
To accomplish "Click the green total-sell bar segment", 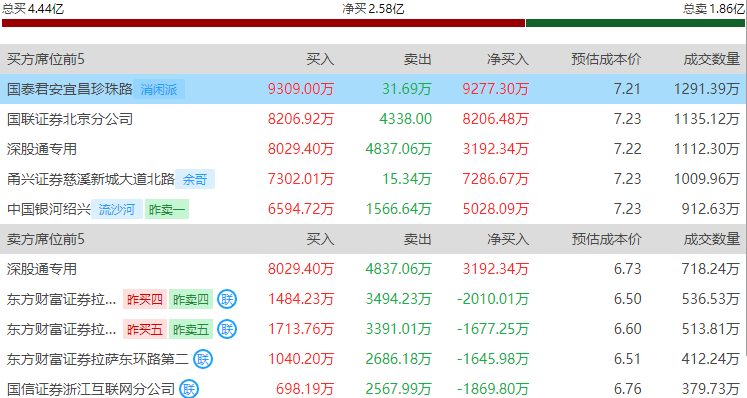I will [636, 23].
